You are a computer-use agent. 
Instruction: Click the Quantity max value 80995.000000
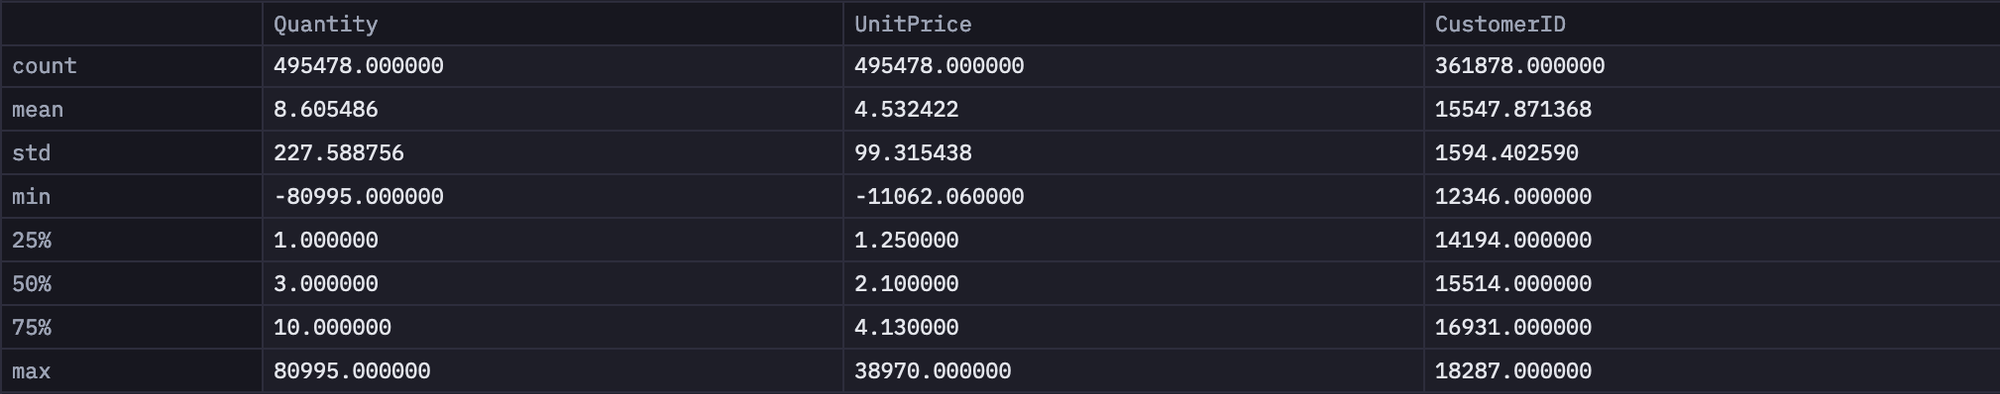[352, 372]
